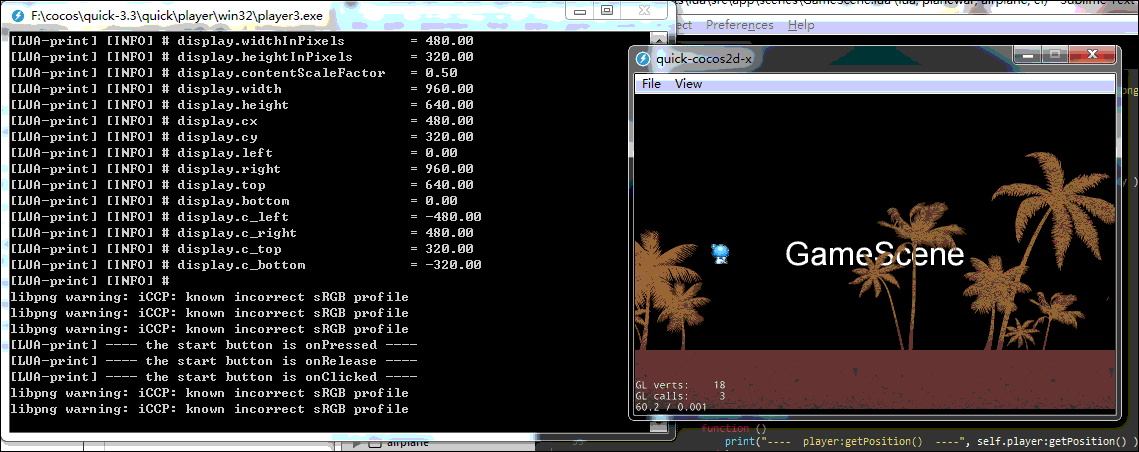Screen dimensions: 1139x452
Task: Maximize the player3.exe console window
Action: pyautogui.click(x=607, y=11)
